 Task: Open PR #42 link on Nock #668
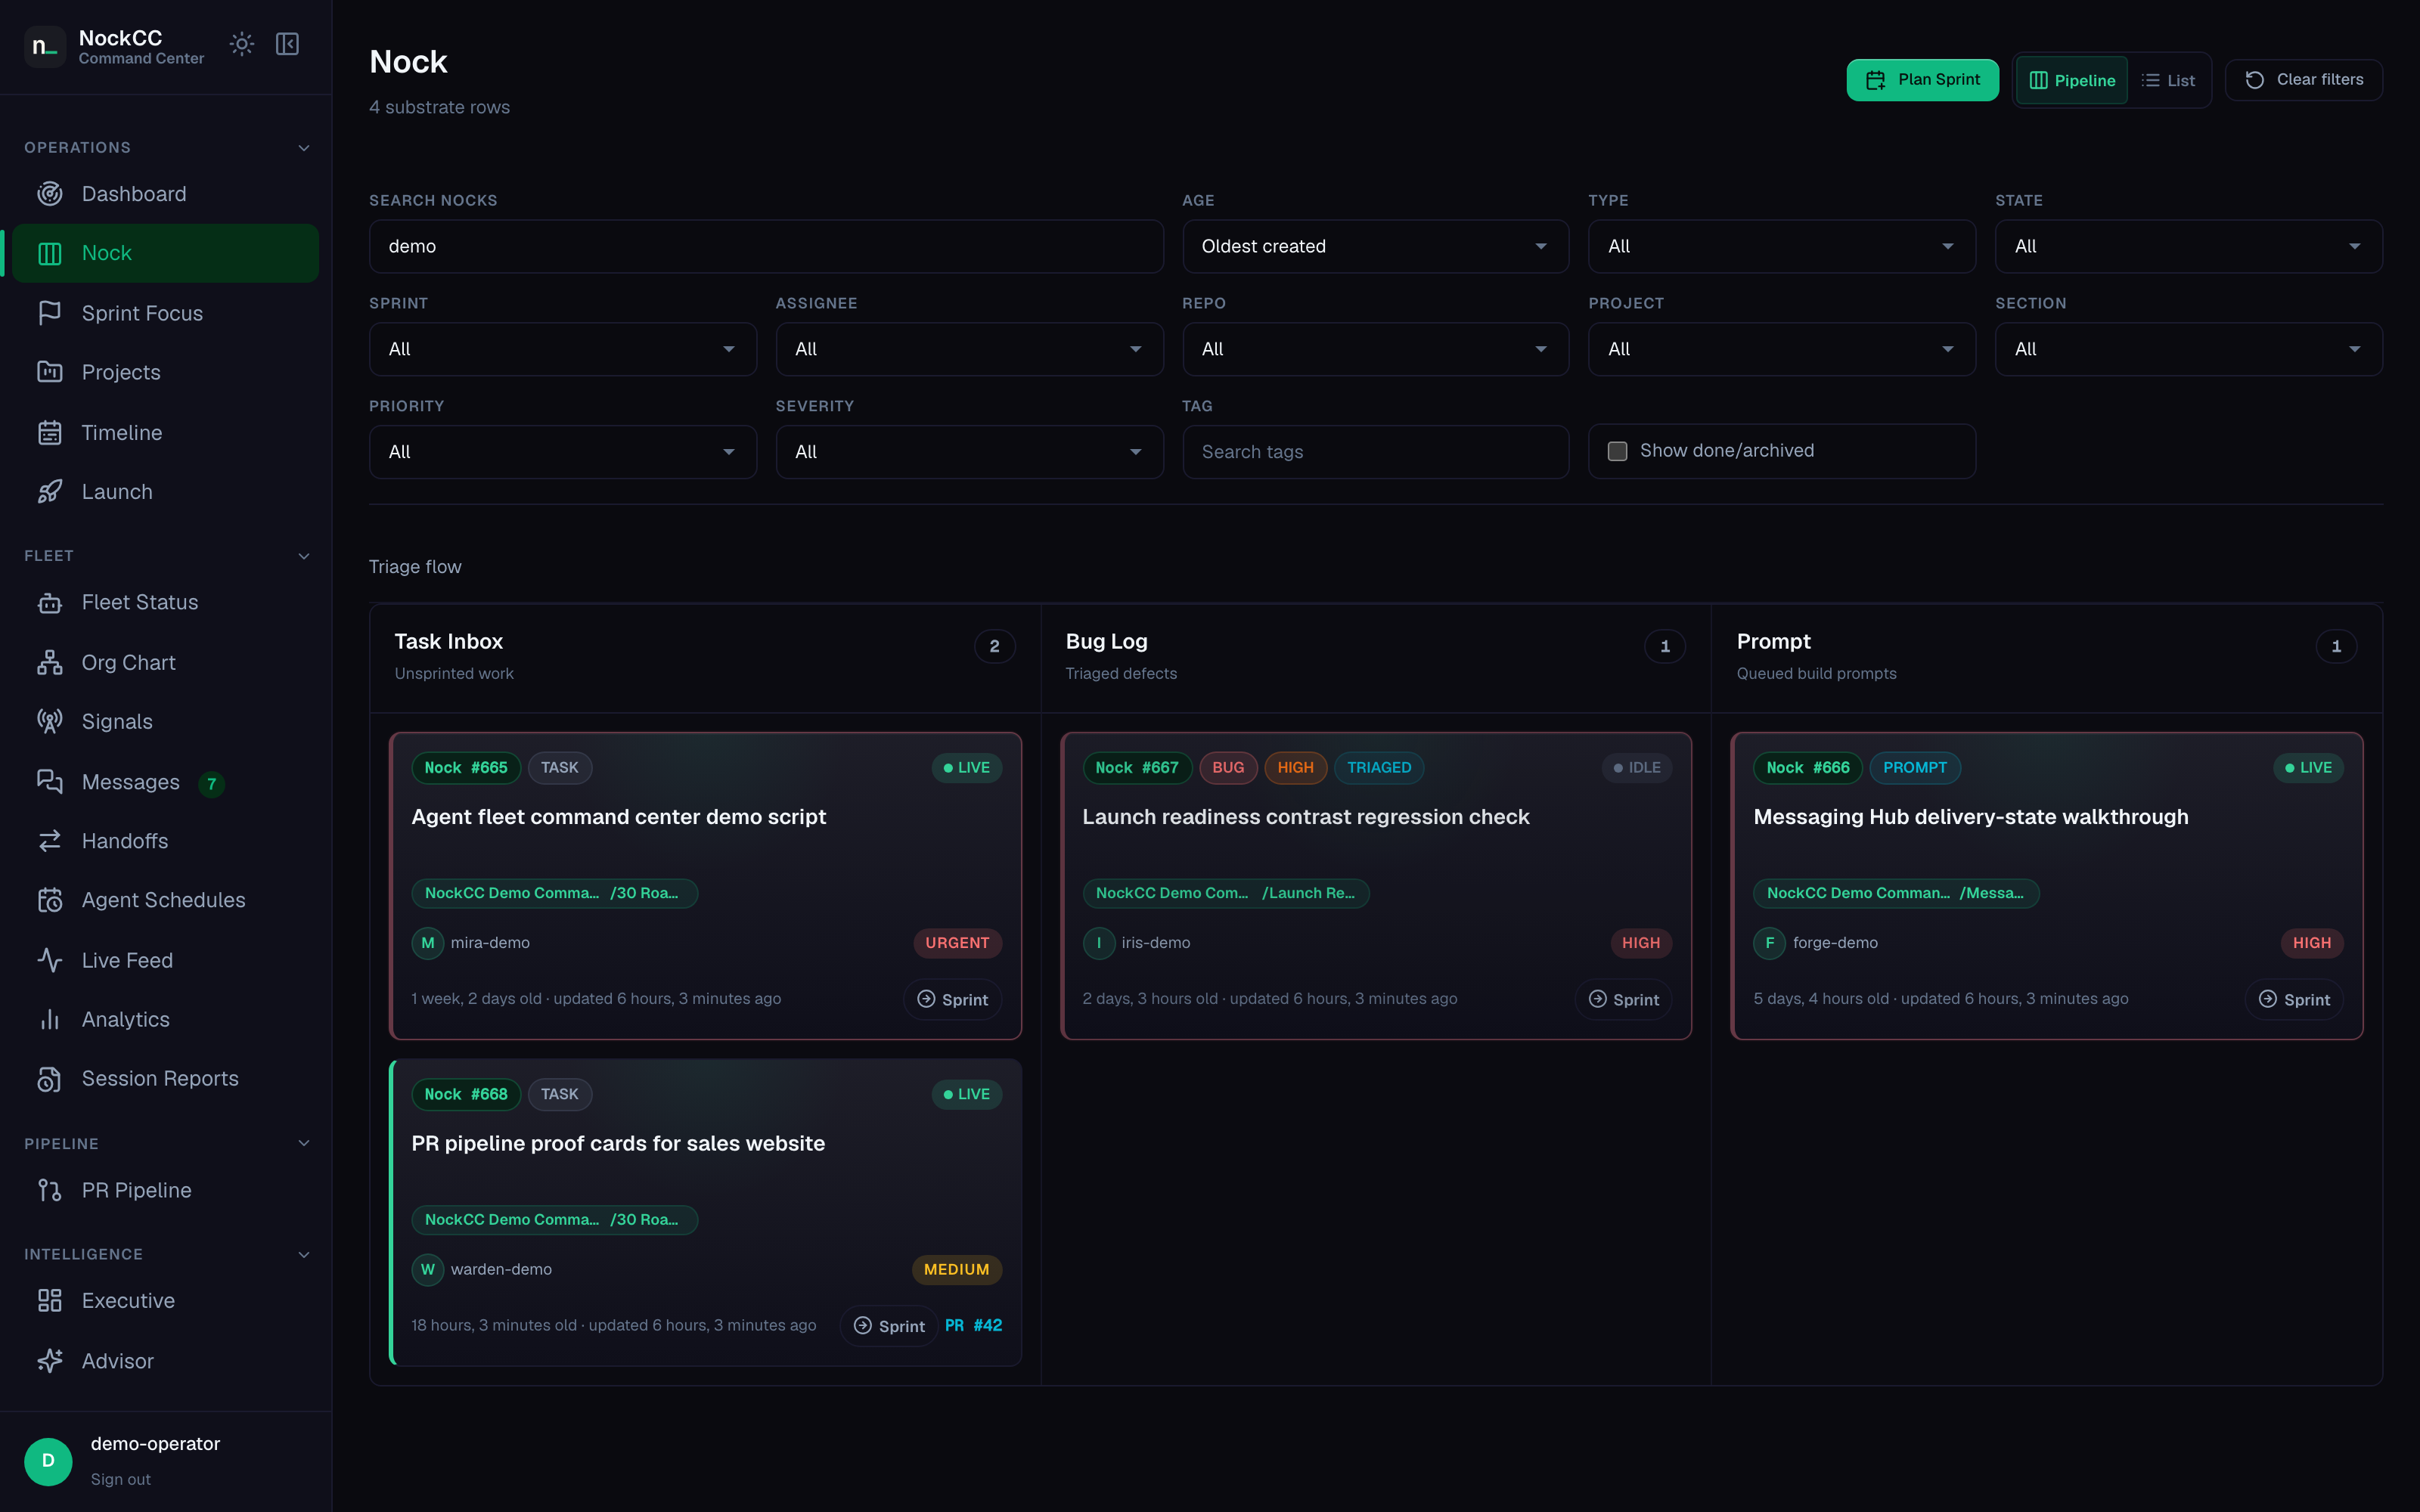tap(973, 1325)
